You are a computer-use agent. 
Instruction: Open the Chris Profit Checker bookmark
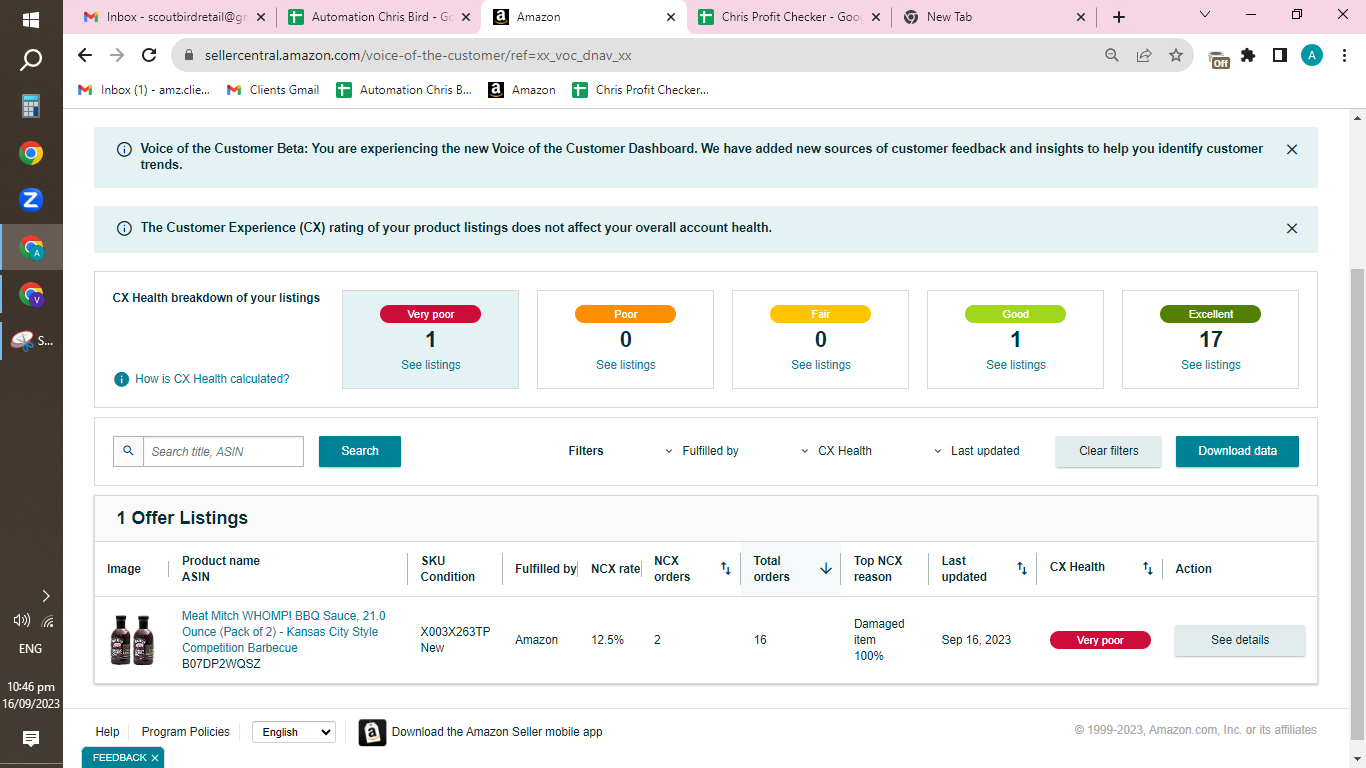point(640,90)
